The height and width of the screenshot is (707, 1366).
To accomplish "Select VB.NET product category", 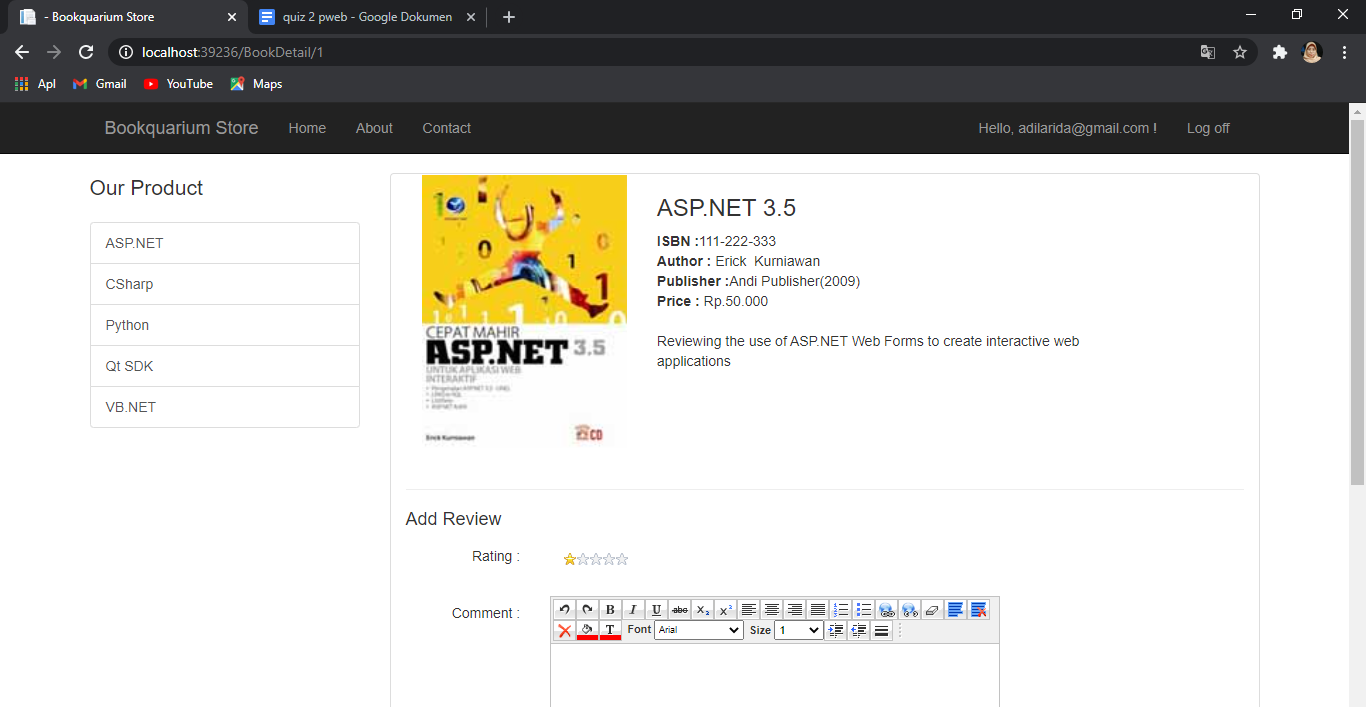I will (x=225, y=407).
